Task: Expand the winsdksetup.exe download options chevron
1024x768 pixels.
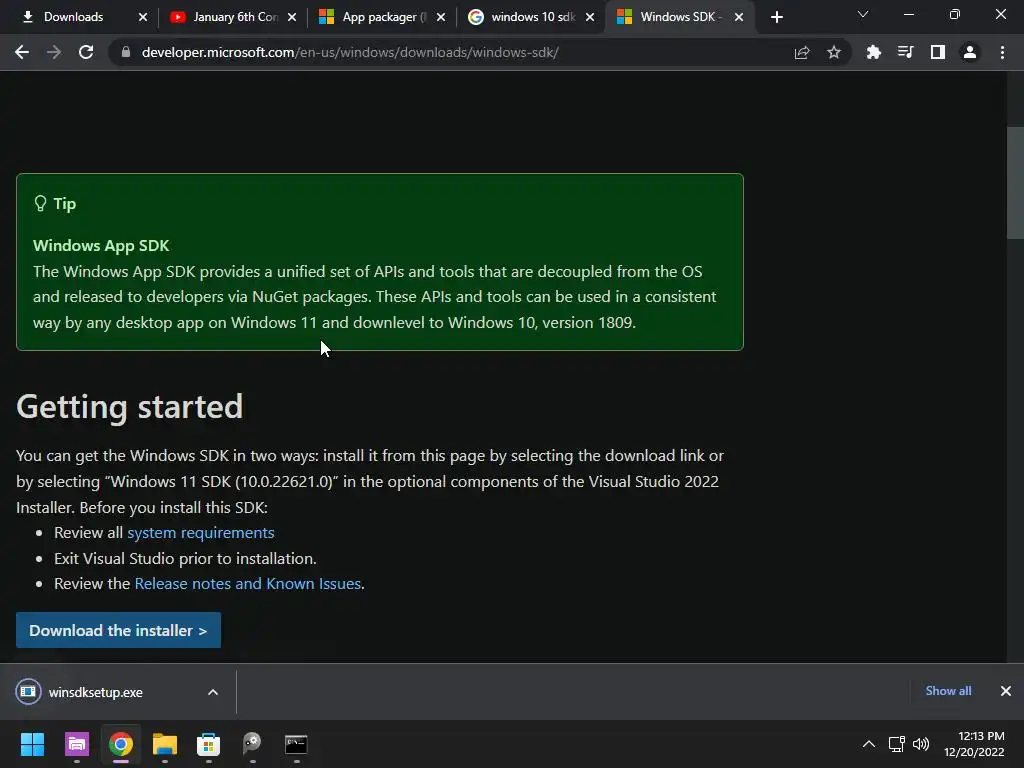Action: pyautogui.click(x=213, y=692)
